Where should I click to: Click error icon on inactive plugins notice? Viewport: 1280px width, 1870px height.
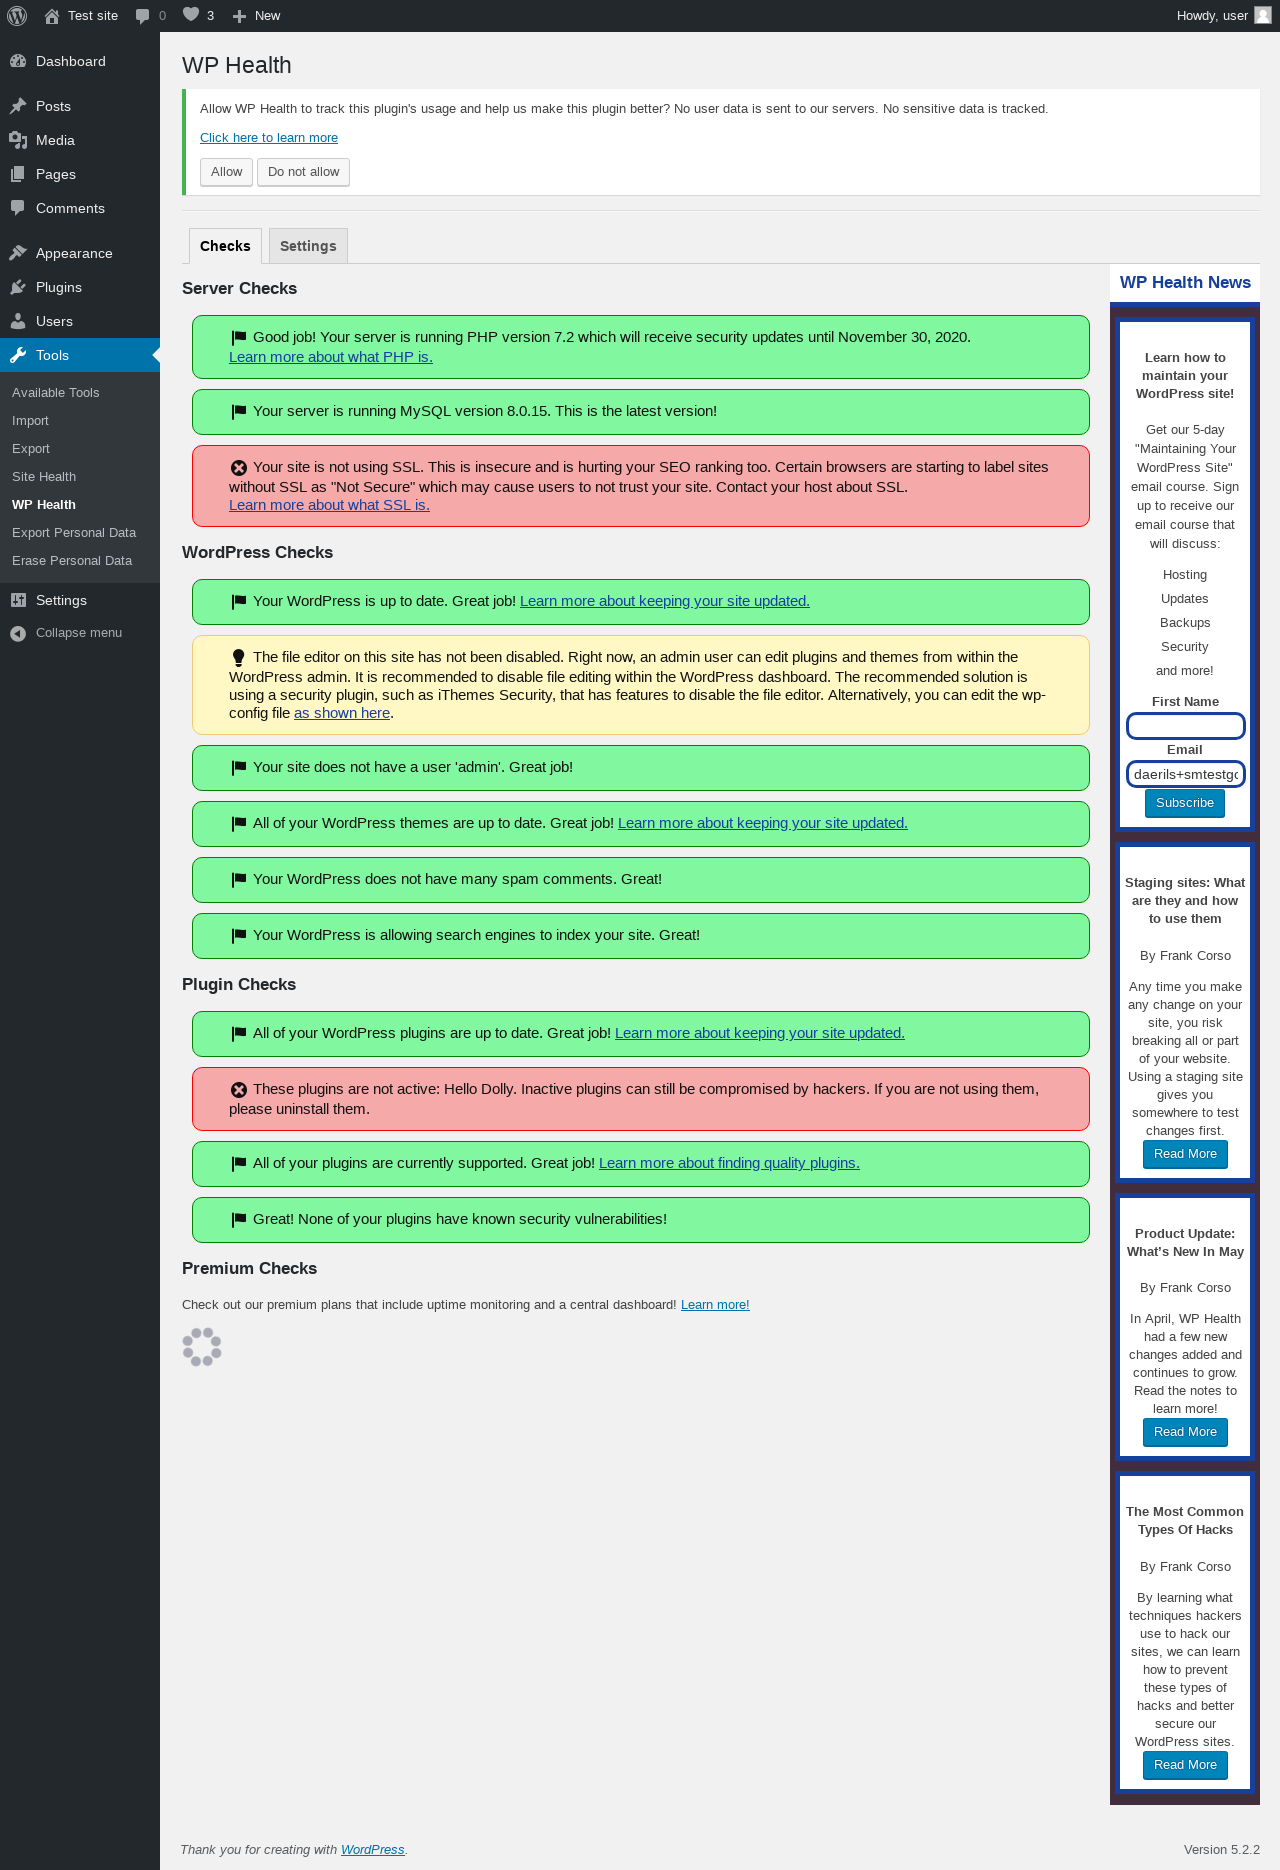(239, 1089)
